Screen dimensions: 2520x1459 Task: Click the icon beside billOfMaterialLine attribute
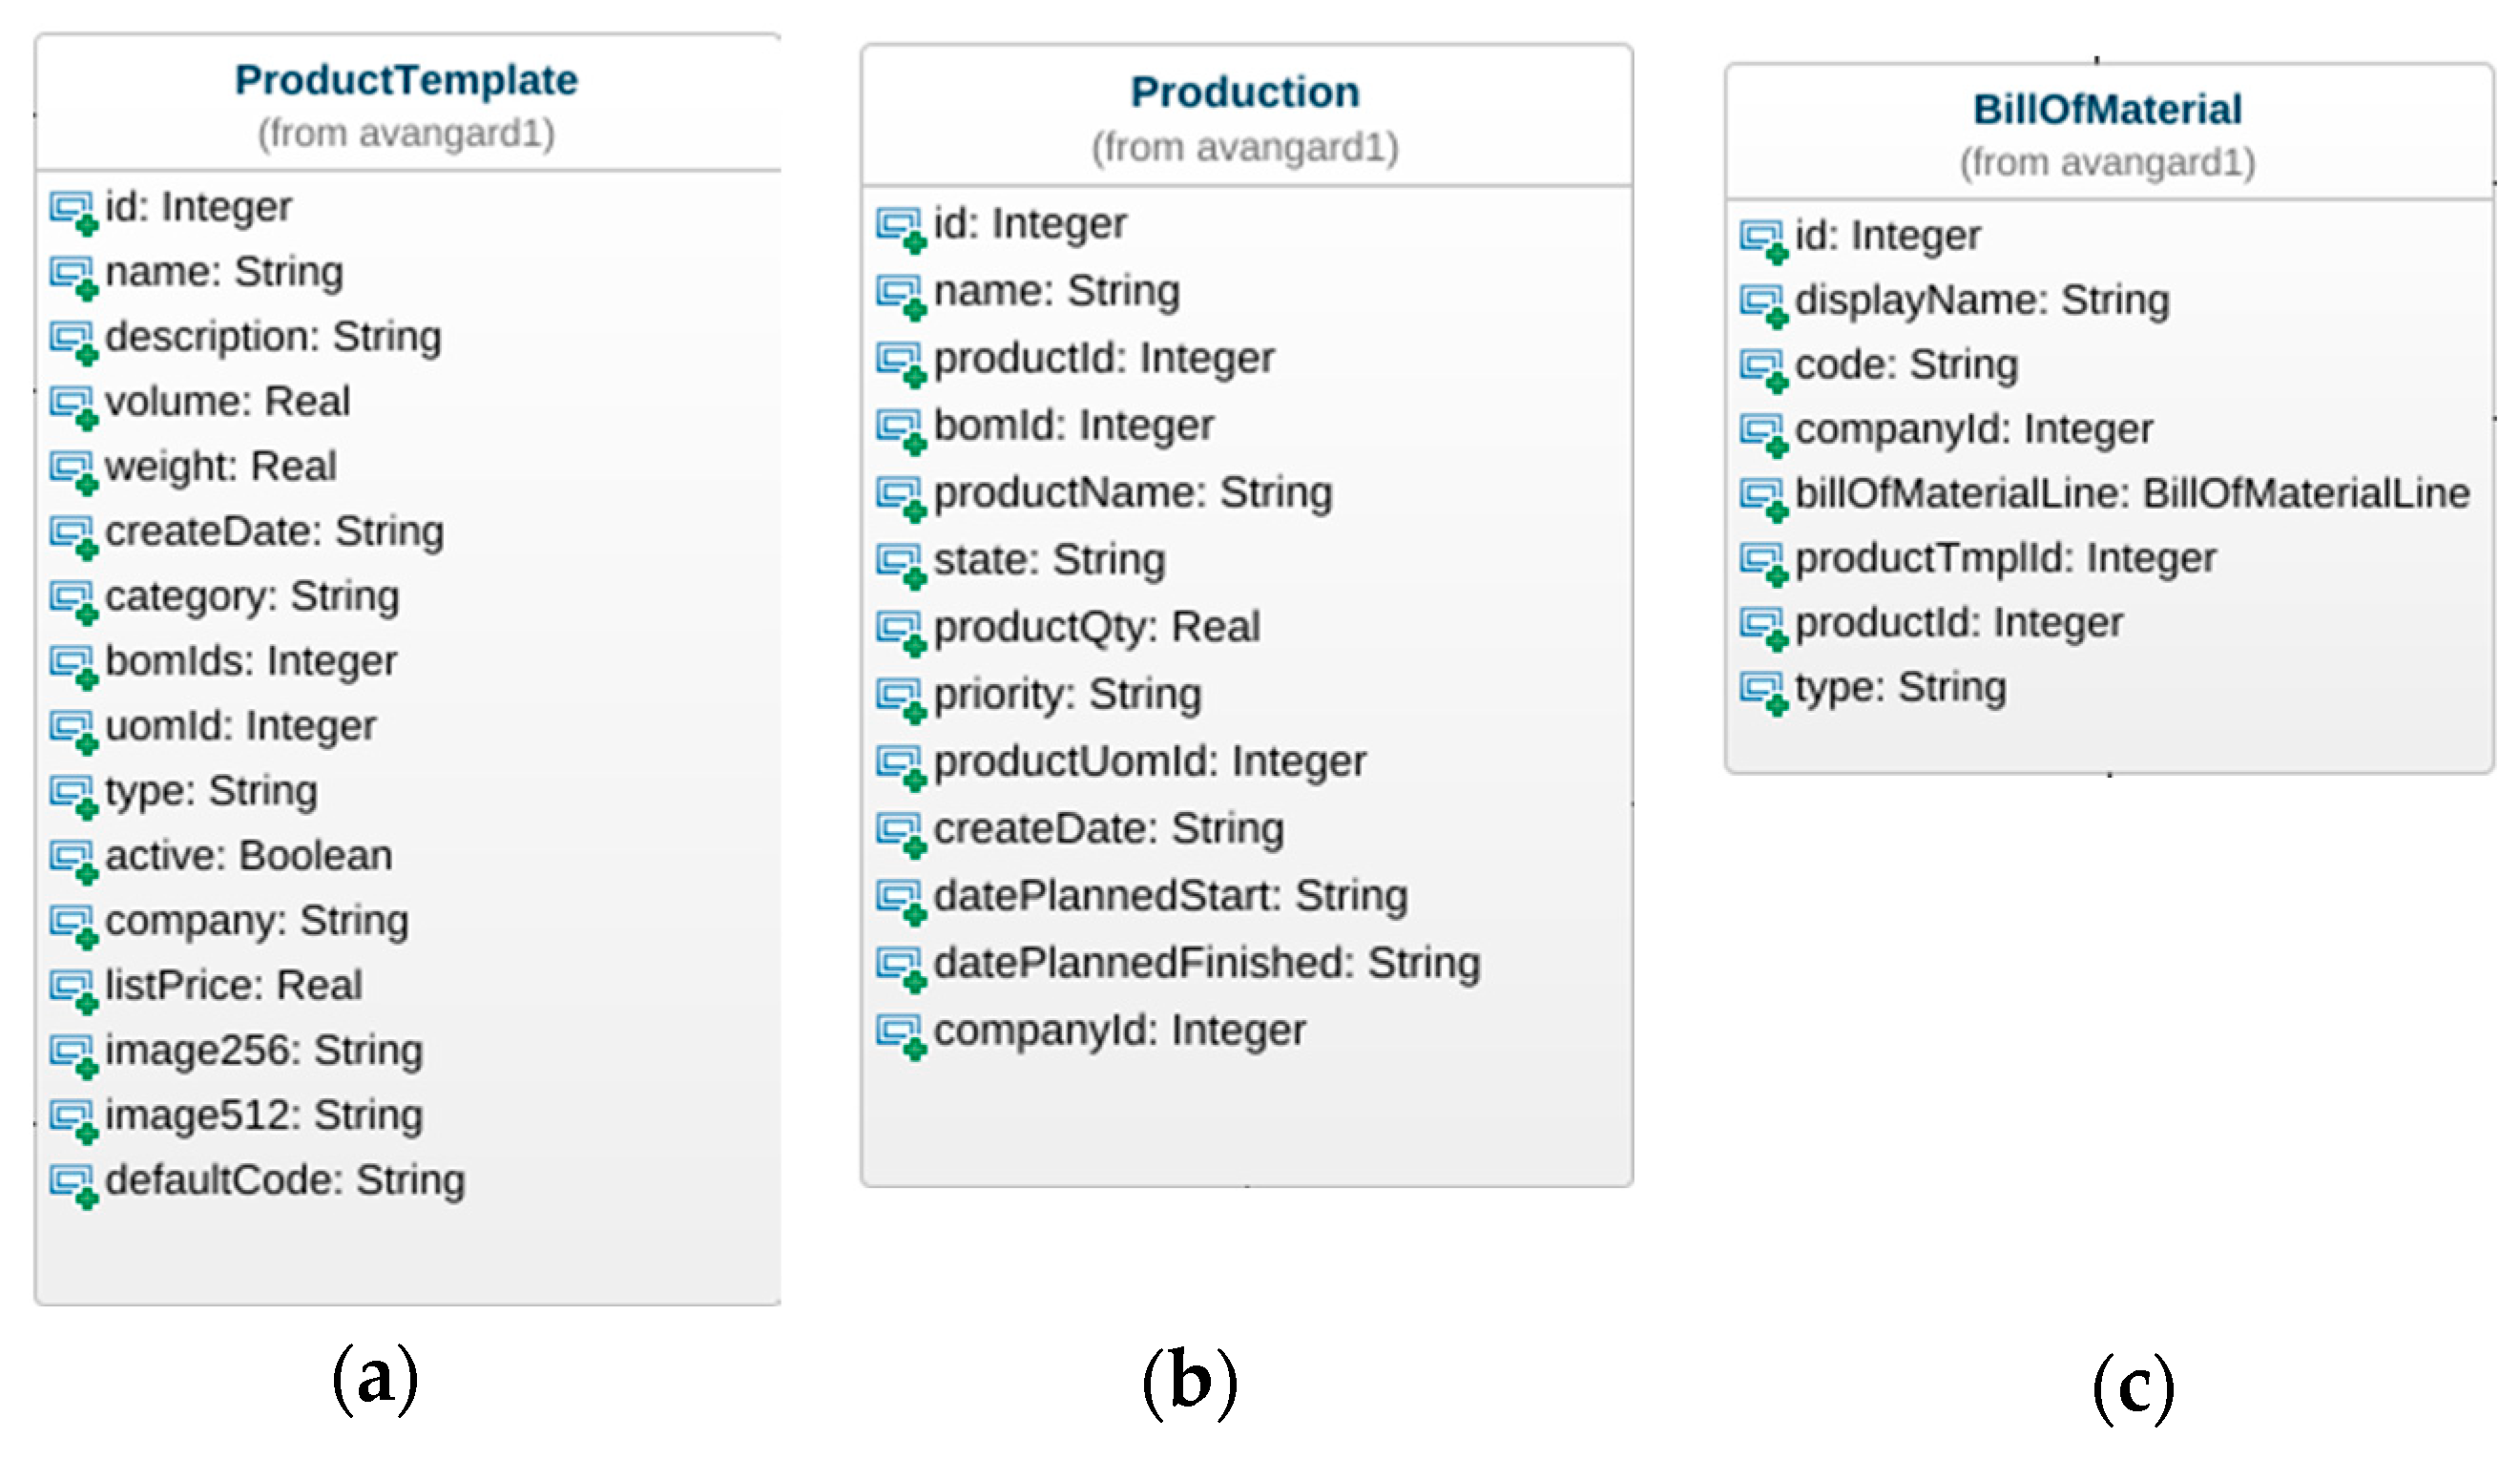1763,498
